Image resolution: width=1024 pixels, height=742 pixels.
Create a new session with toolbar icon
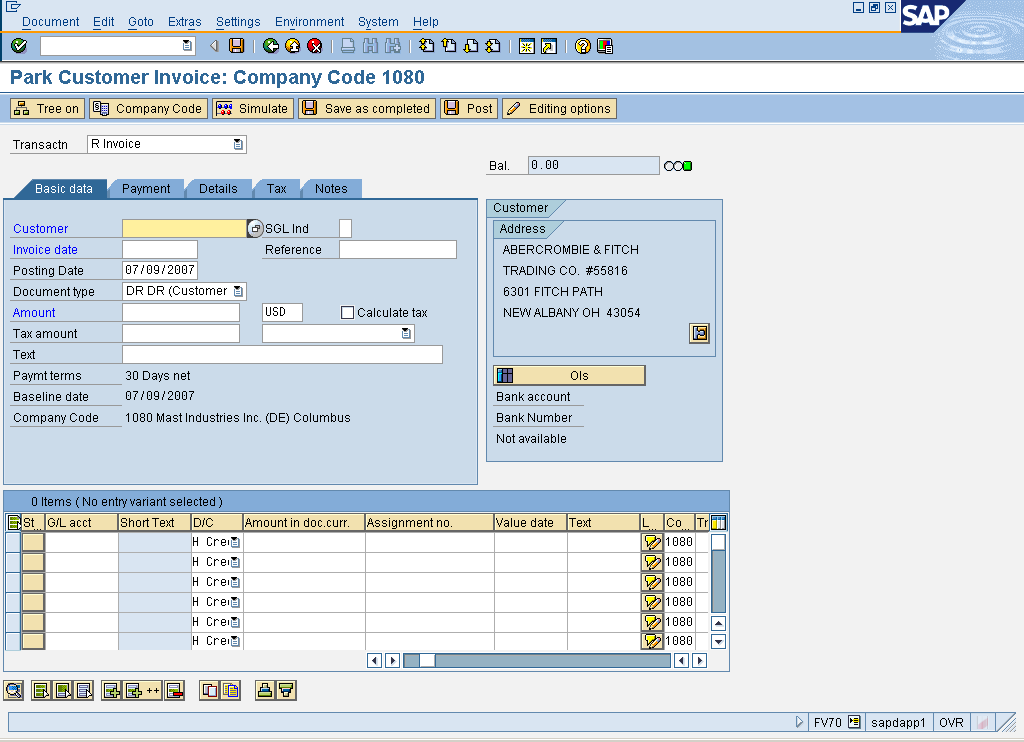tap(526, 46)
